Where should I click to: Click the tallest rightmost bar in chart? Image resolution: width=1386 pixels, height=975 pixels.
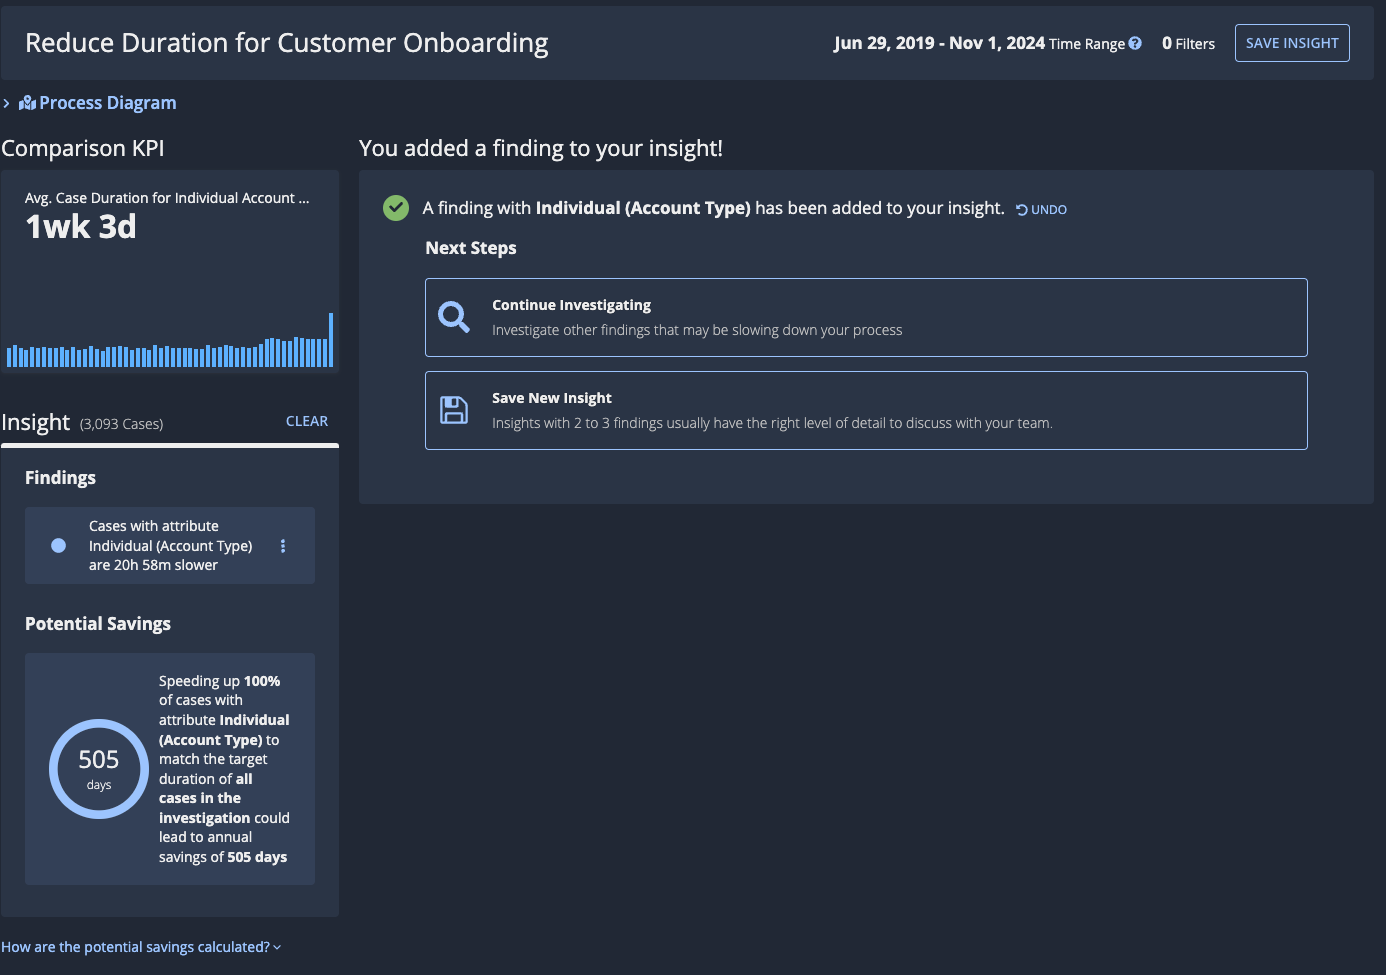tap(331, 340)
